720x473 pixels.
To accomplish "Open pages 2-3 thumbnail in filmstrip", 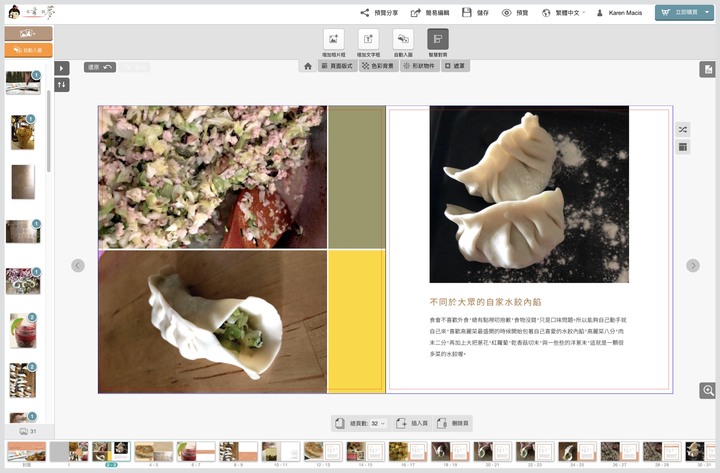I will pos(111,451).
